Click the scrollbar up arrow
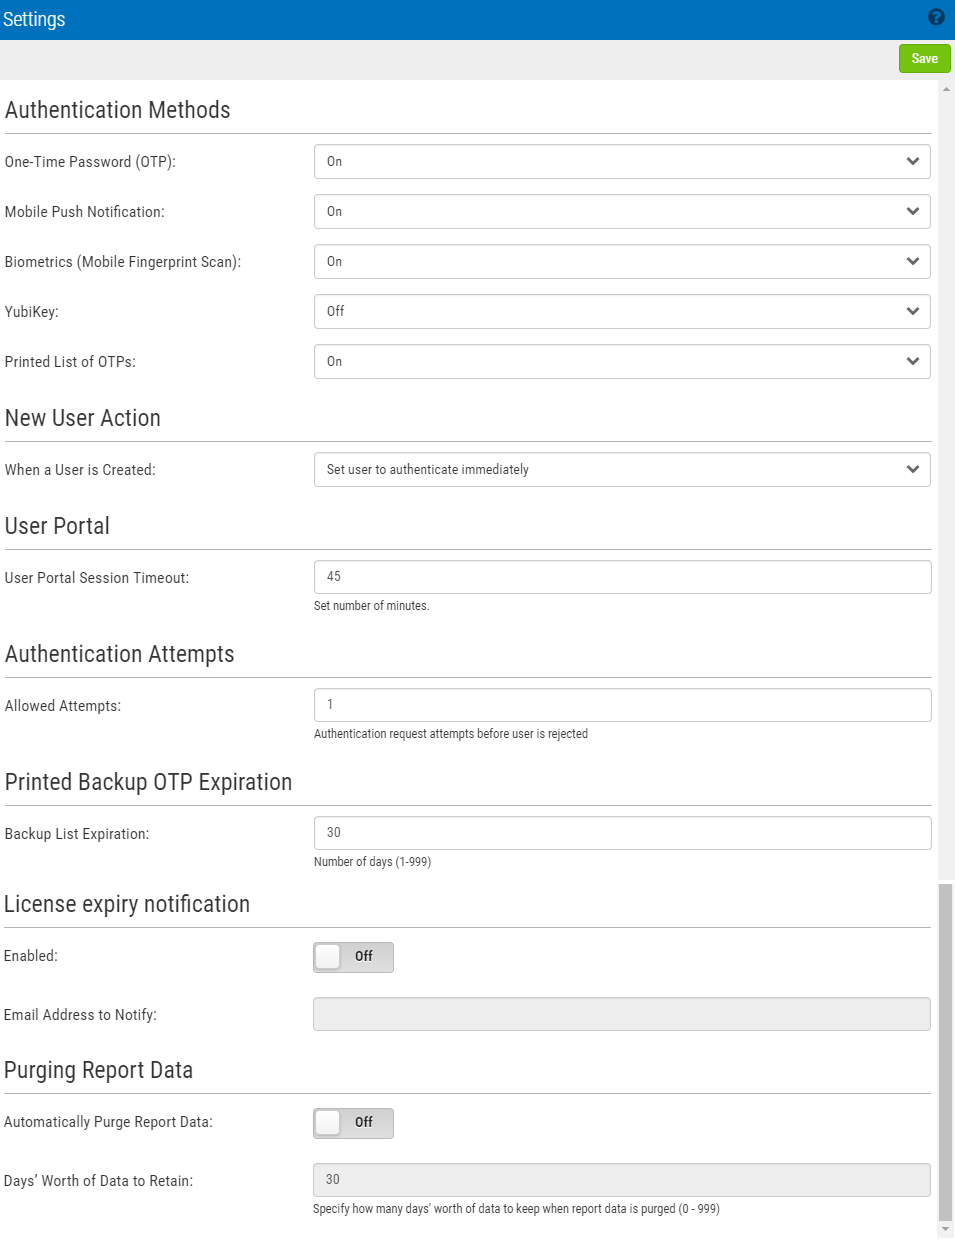This screenshot has height=1241, width=955. coord(946,90)
